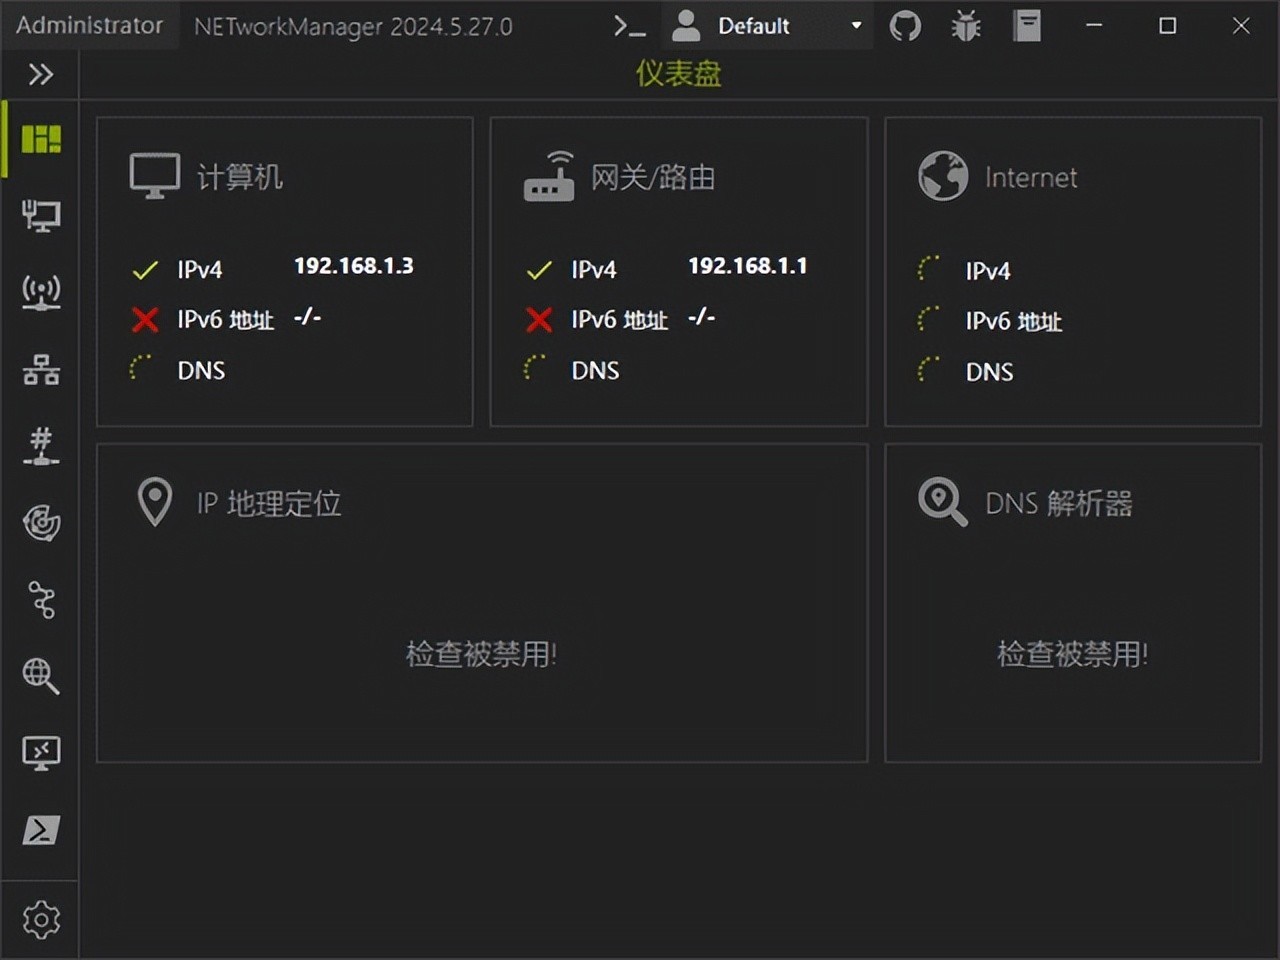The width and height of the screenshot is (1280, 960).
Task: Open the Settings gear icon
Action: 41,919
